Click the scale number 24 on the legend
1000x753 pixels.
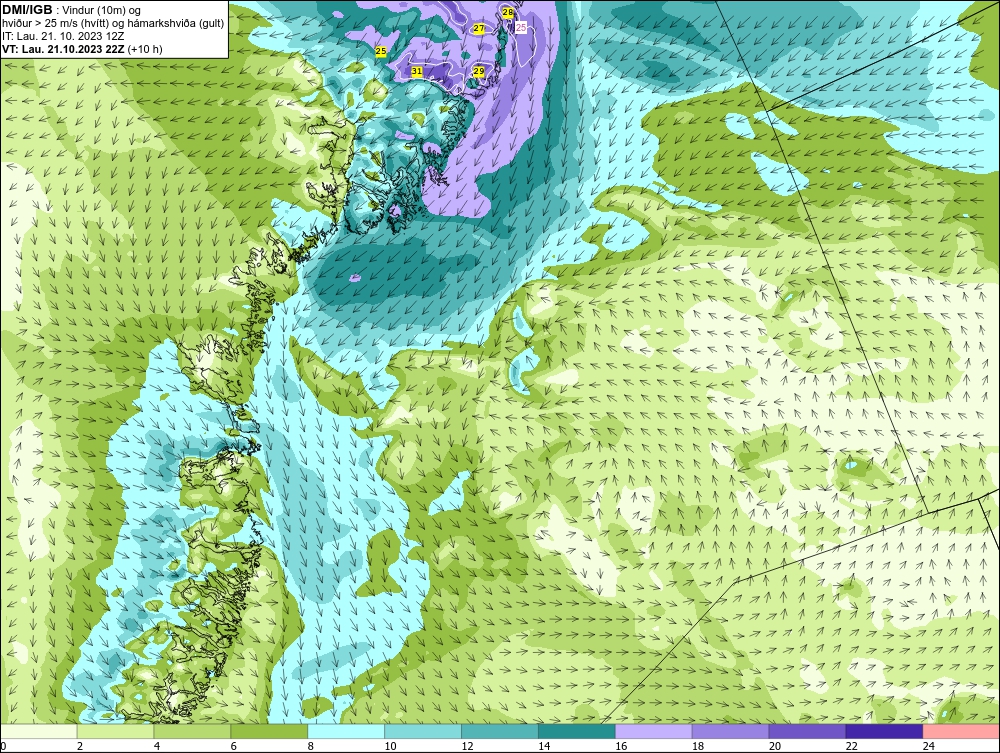pyautogui.click(x=929, y=746)
